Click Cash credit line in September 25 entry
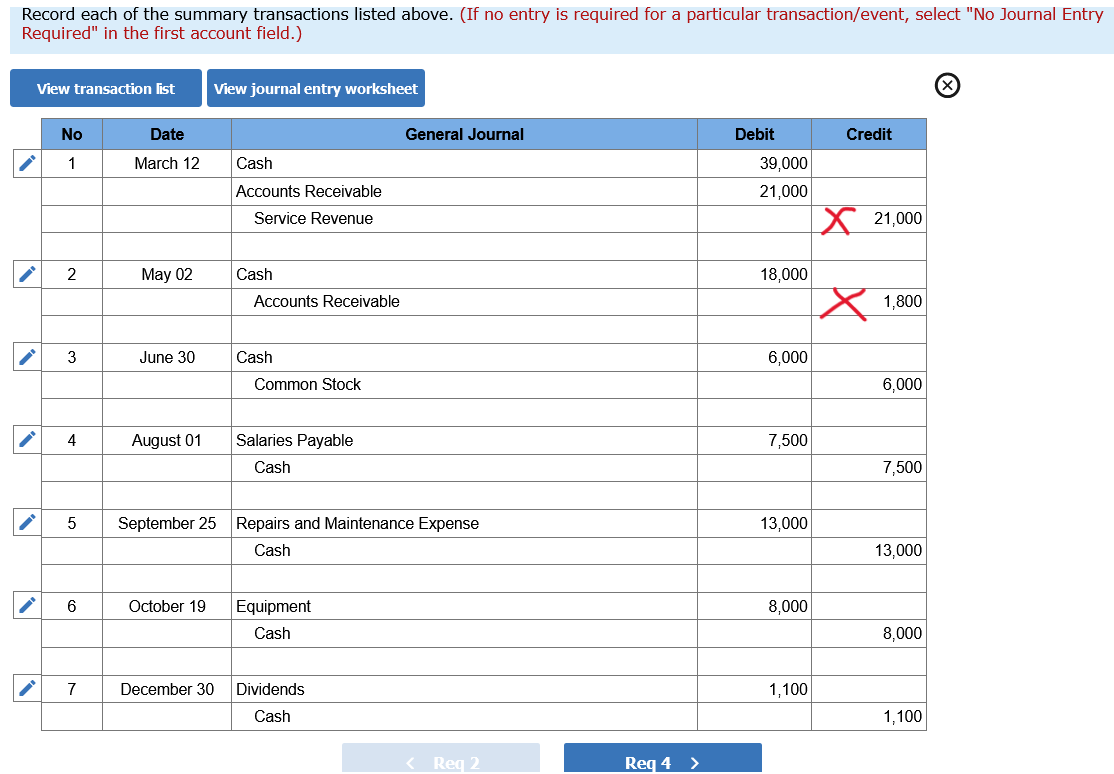1114x774 pixels. pyautogui.click(x=464, y=551)
